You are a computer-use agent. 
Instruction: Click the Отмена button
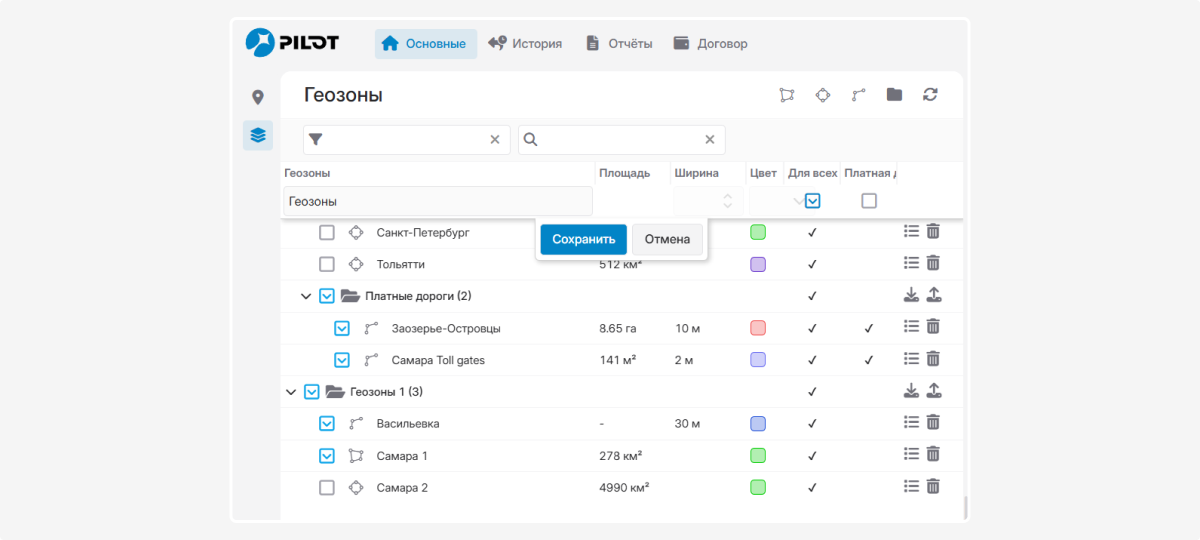pos(667,239)
